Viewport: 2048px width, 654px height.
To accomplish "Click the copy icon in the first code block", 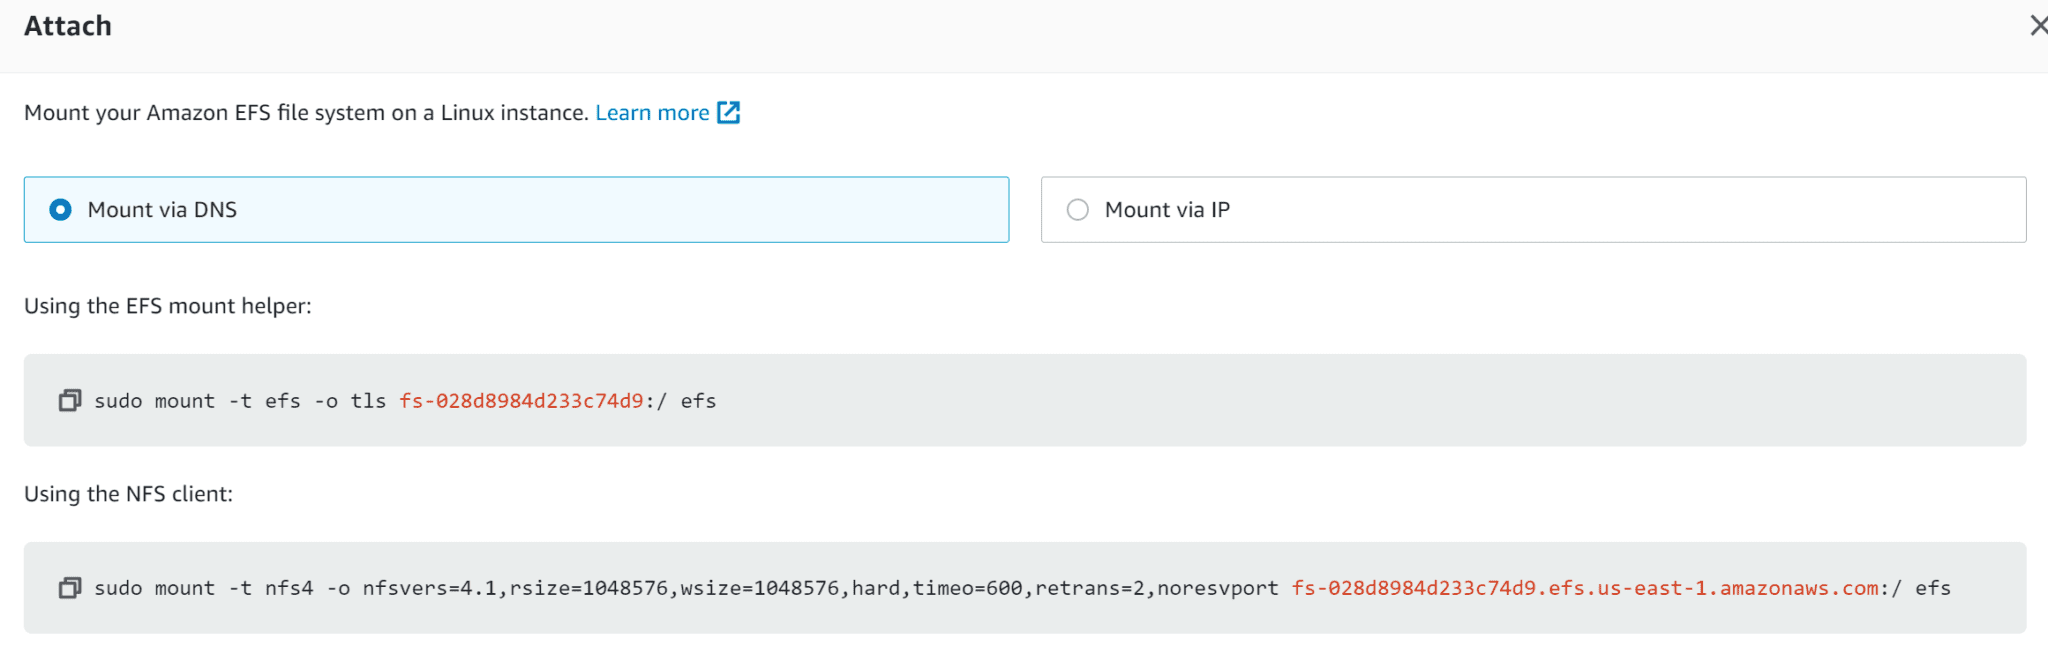I will pyautogui.click(x=69, y=400).
